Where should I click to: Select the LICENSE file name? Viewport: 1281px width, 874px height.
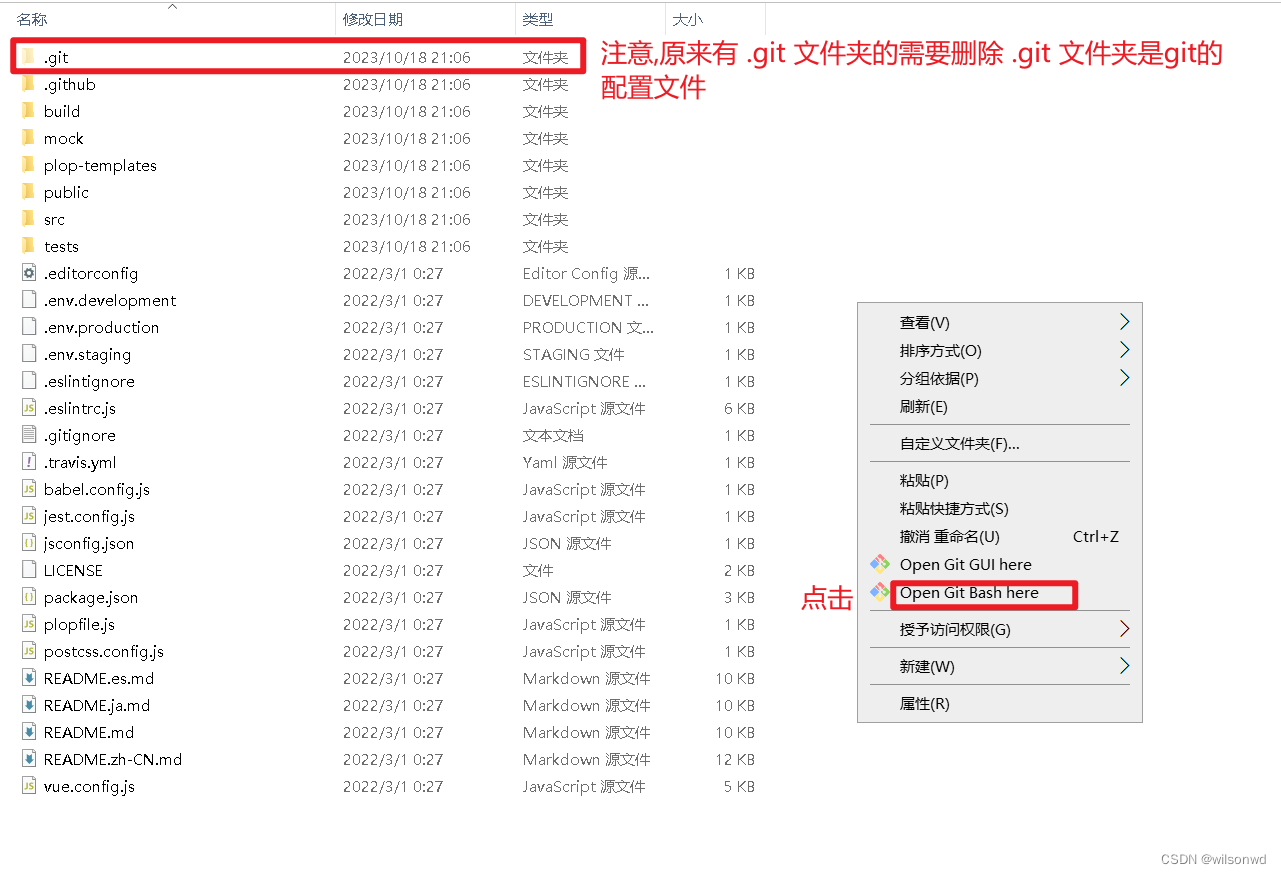coord(73,570)
